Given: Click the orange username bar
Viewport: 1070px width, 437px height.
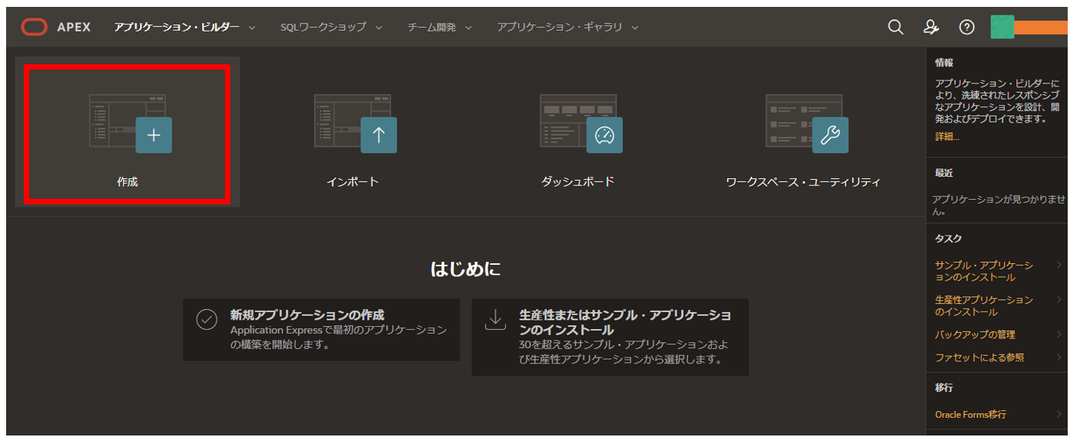Looking at the screenshot, I should (x=1041, y=27).
